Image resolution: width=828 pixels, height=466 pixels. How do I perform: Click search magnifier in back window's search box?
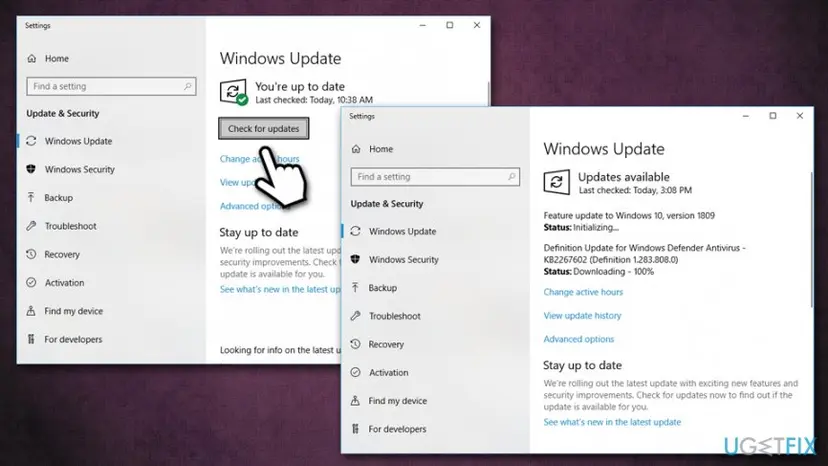[x=187, y=86]
